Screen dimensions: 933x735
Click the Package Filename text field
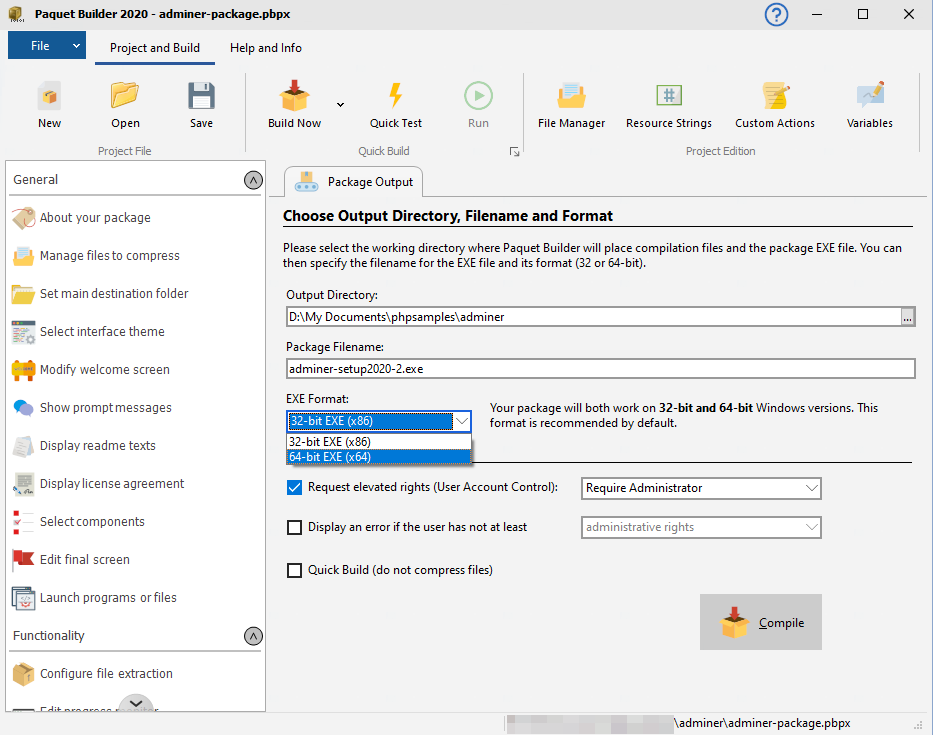600,369
